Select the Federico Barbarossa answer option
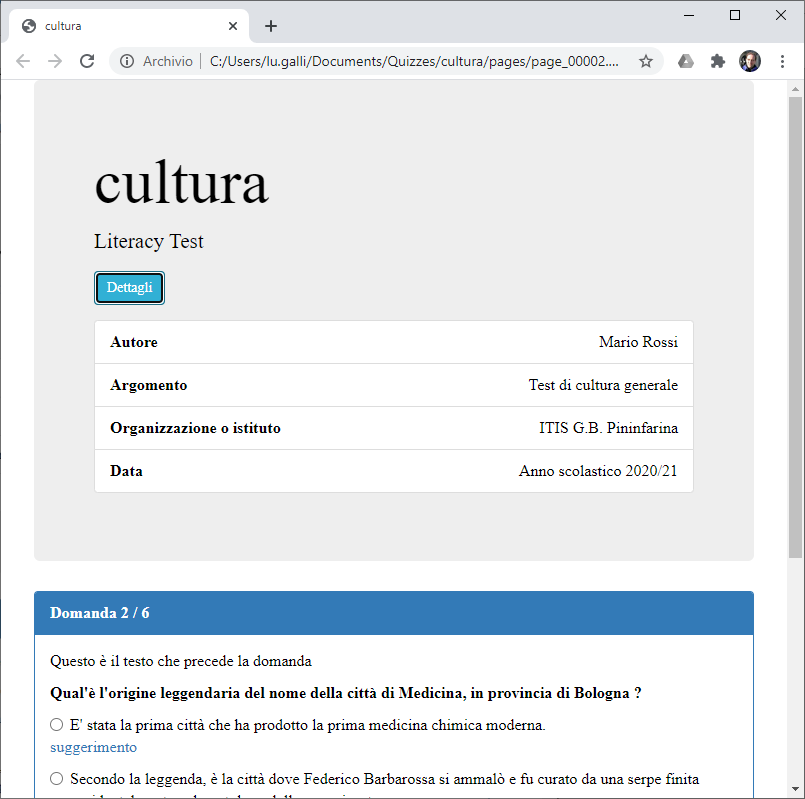Viewport: 805px width, 799px height. click(56, 778)
